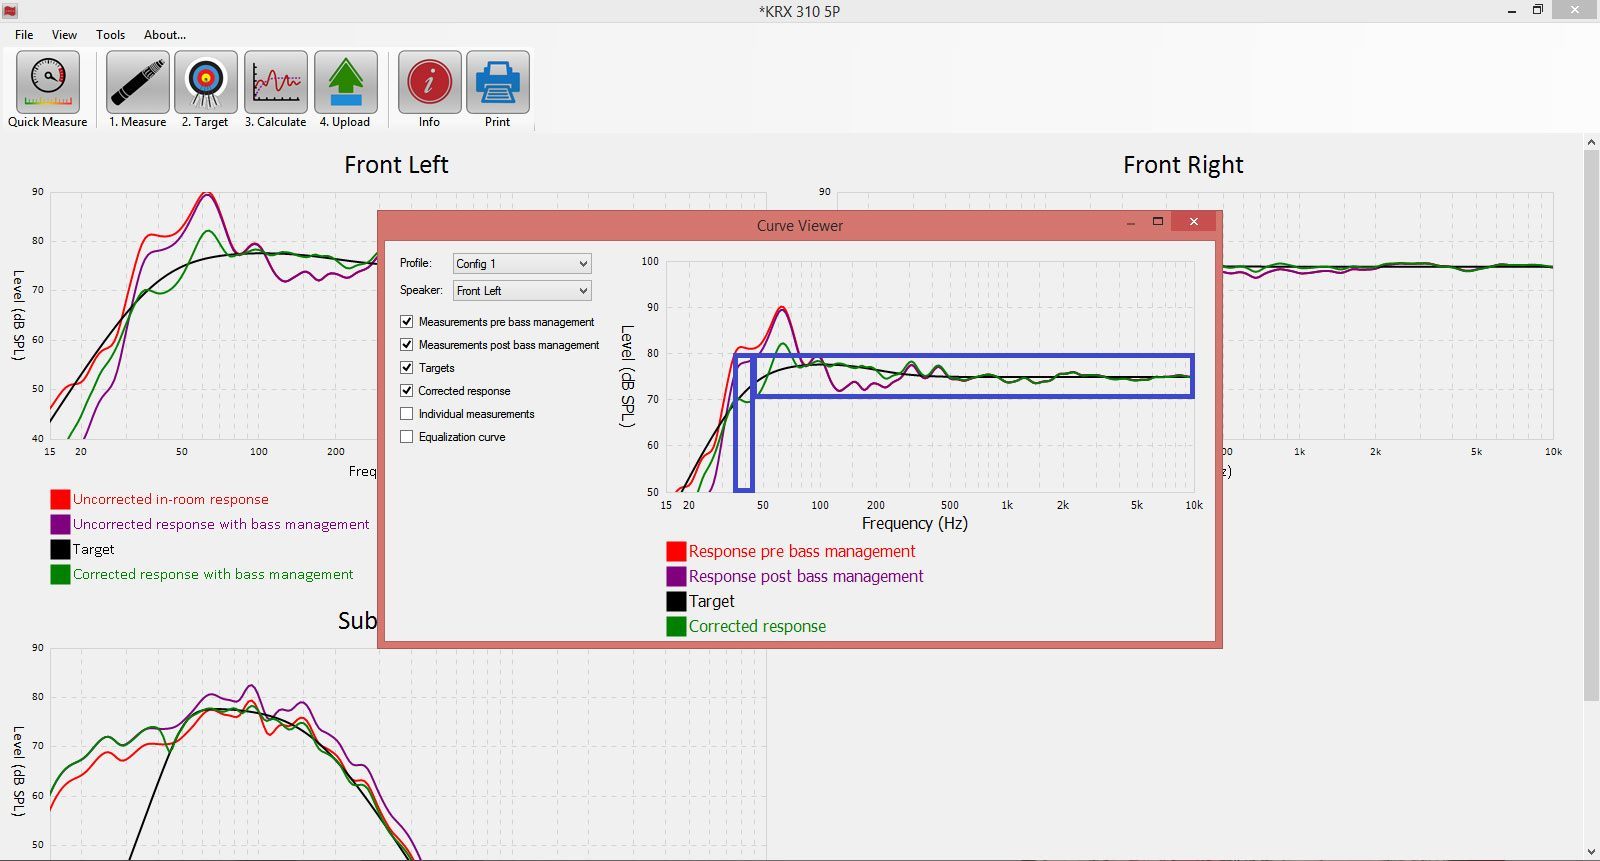Click the Front Right graph title
Viewport: 1600px width, 861px height.
coord(1183,165)
